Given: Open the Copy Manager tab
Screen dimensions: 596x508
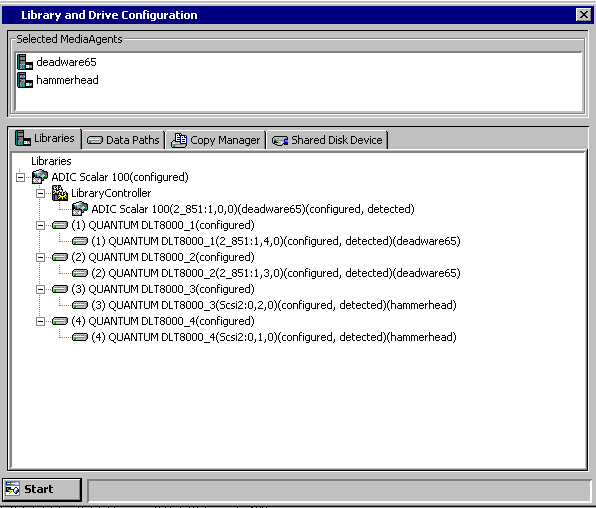Looking at the screenshot, I should pos(216,140).
